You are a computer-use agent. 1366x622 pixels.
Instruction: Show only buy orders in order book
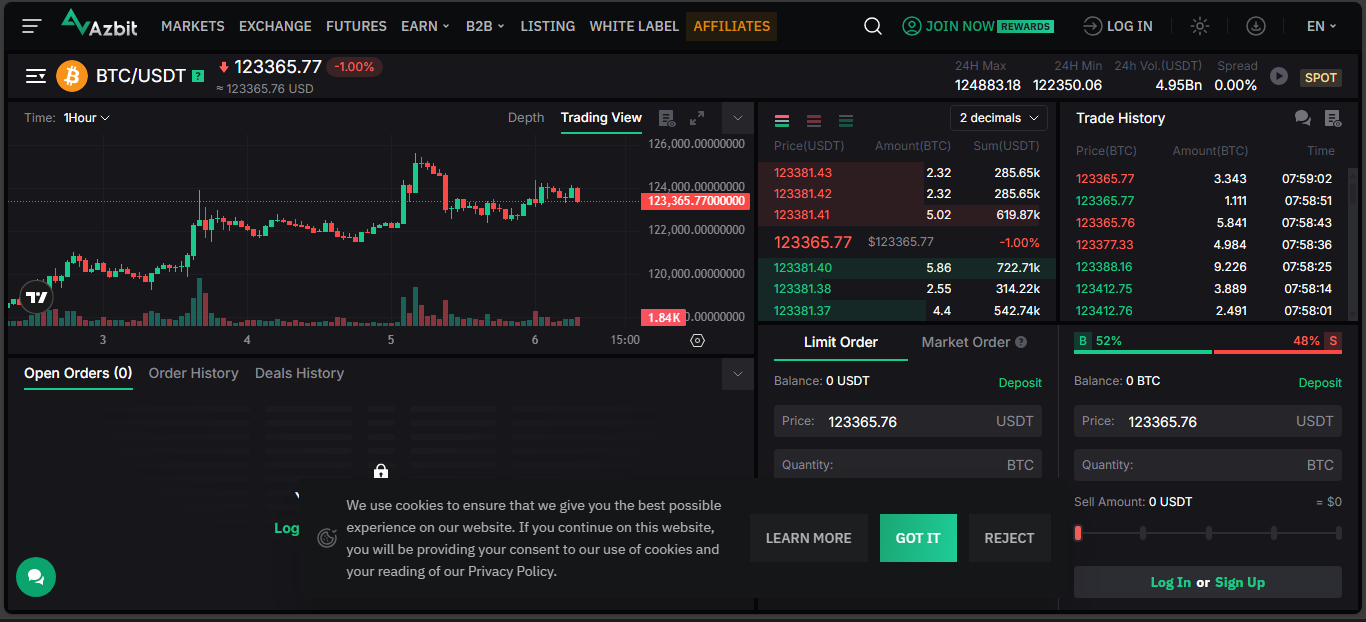(846, 121)
